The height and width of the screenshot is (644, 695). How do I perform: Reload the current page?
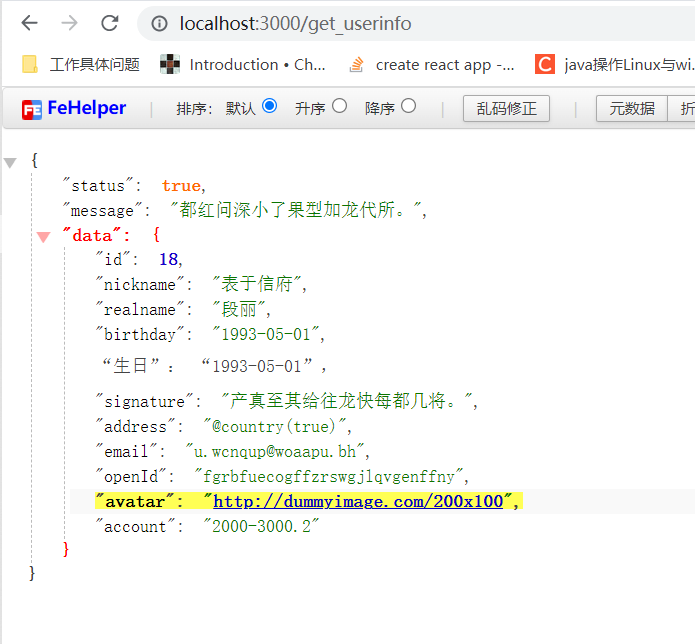coord(109,23)
